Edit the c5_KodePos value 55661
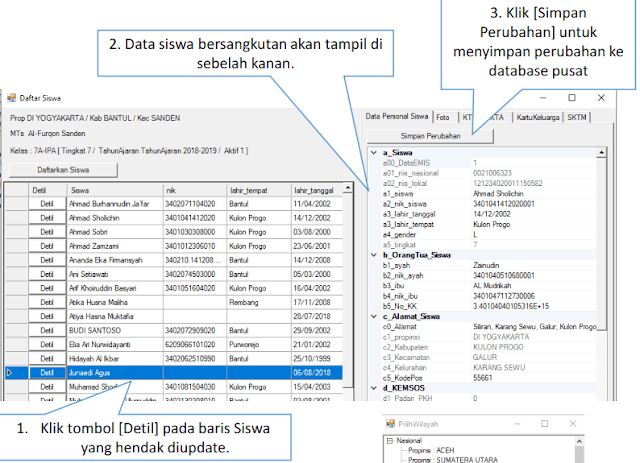This screenshot has height=463, width=640. 533,378
